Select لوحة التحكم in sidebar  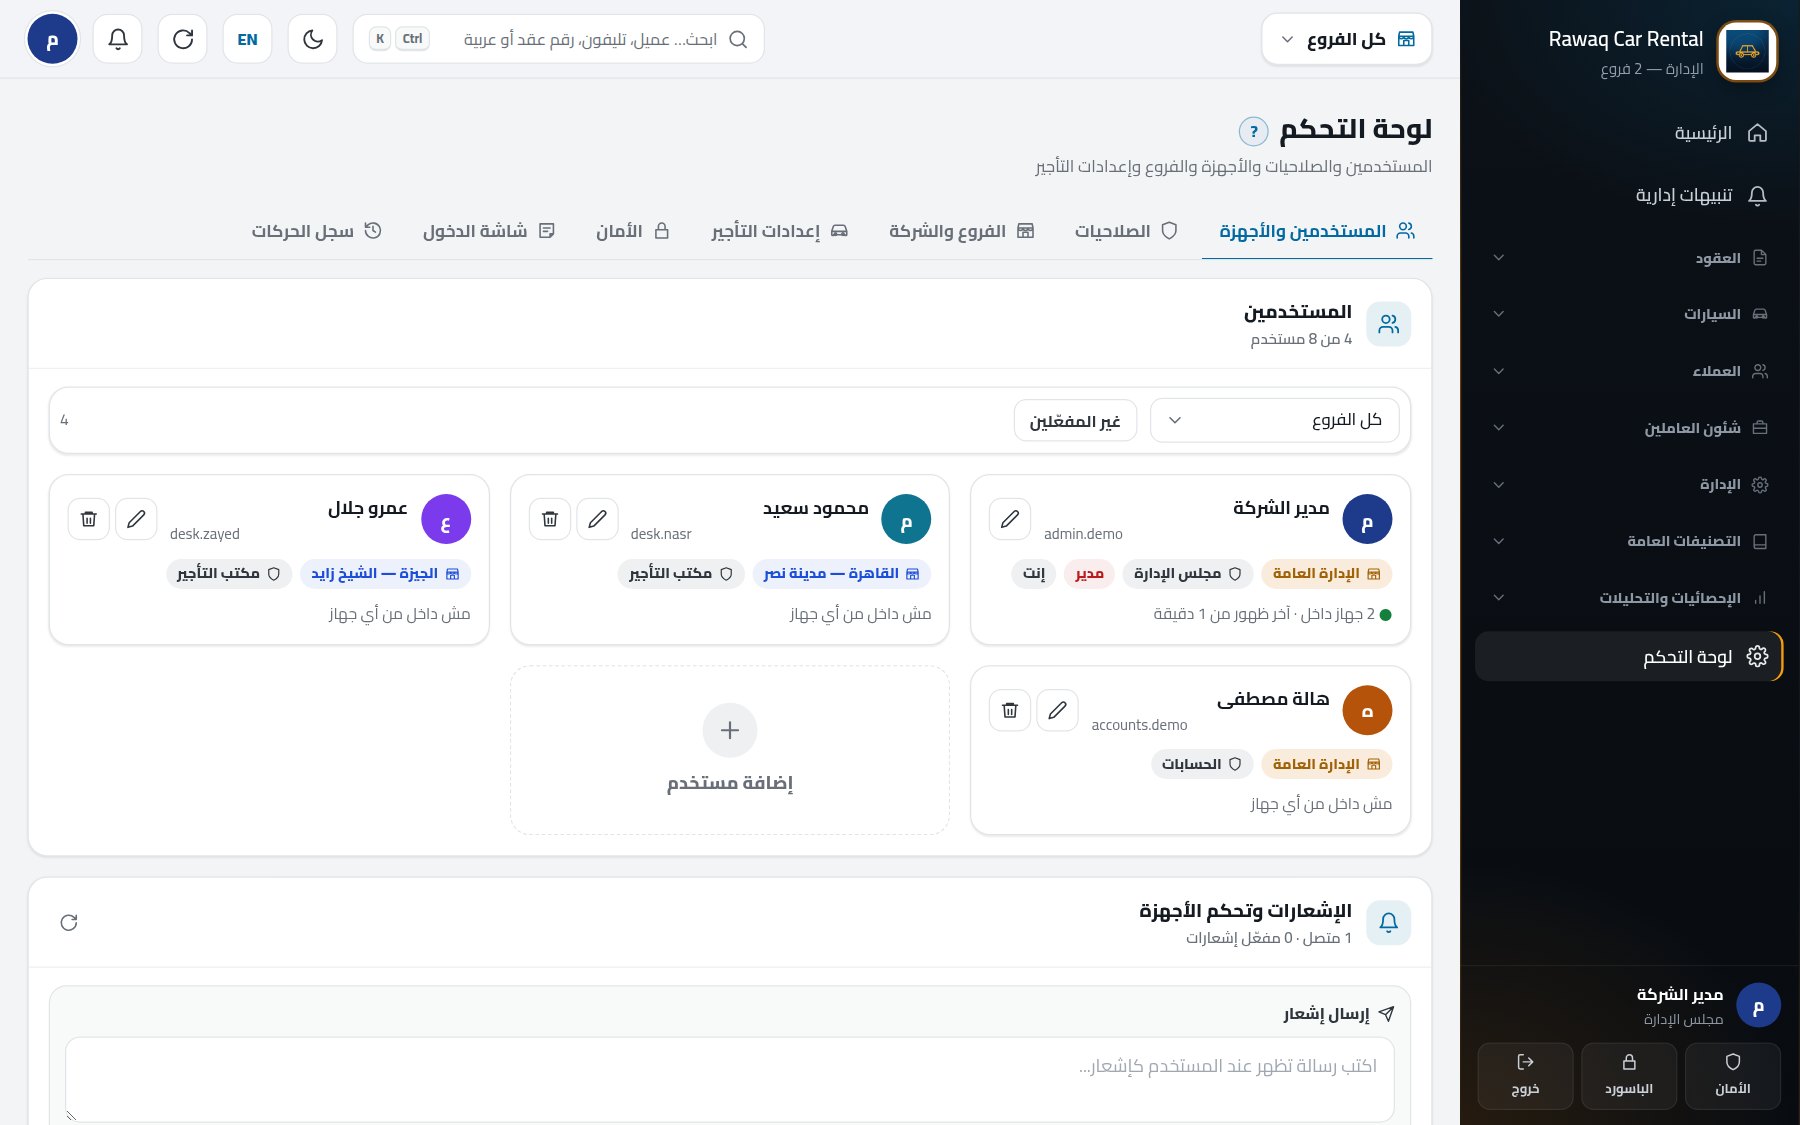(1630, 657)
